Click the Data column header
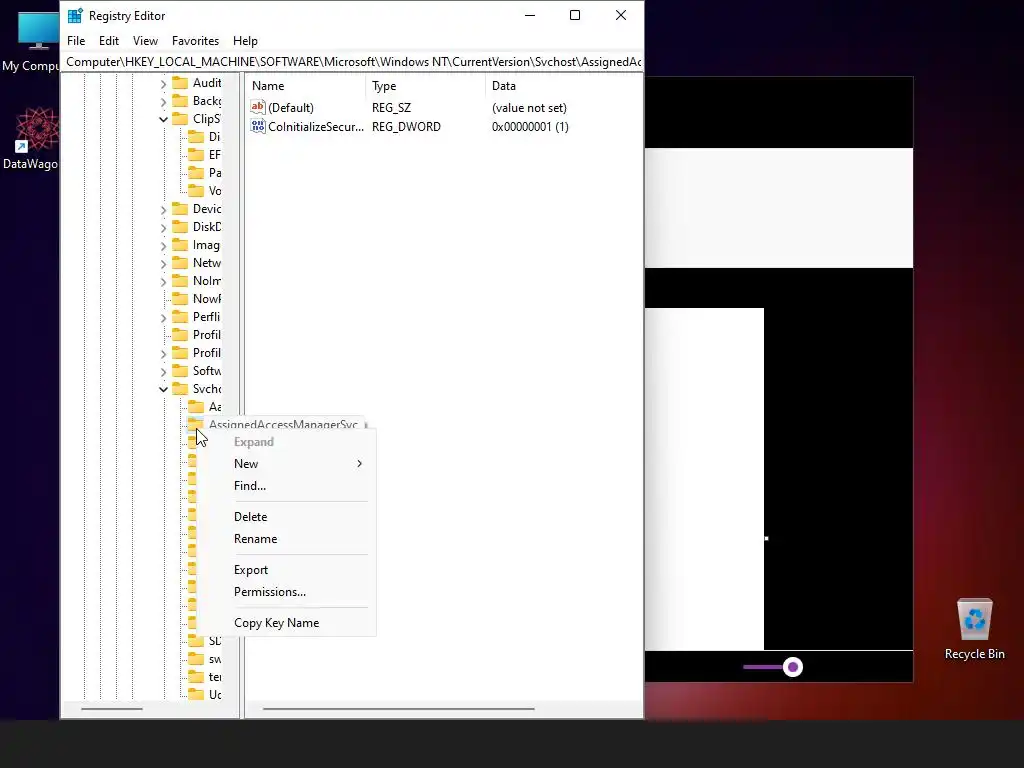 [564, 86]
